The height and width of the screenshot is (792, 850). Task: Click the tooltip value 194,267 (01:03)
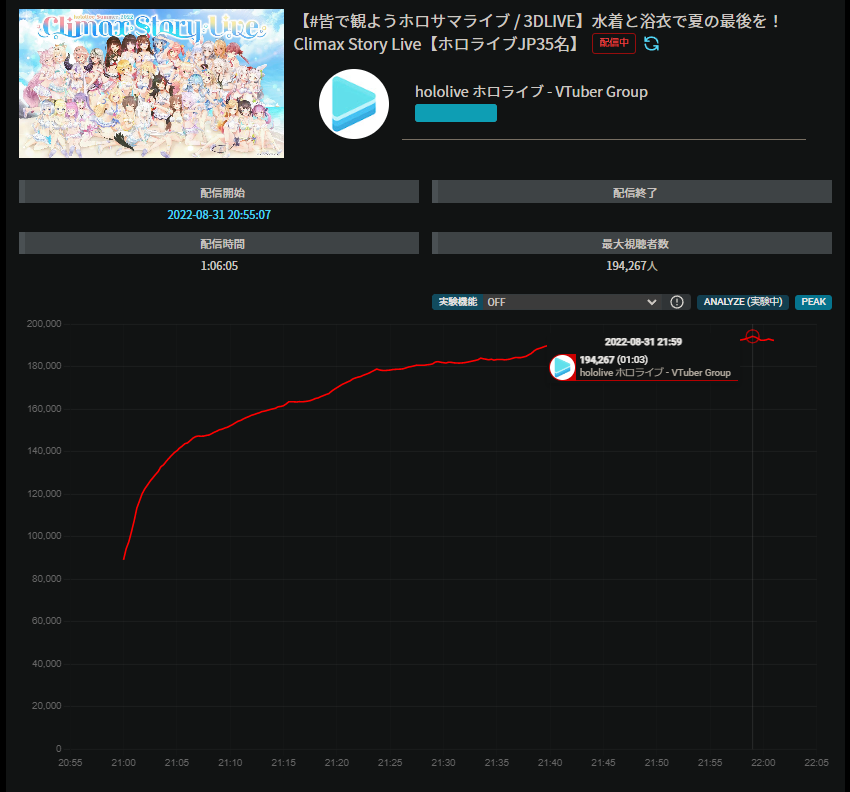pyautogui.click(x=614, y=359)
